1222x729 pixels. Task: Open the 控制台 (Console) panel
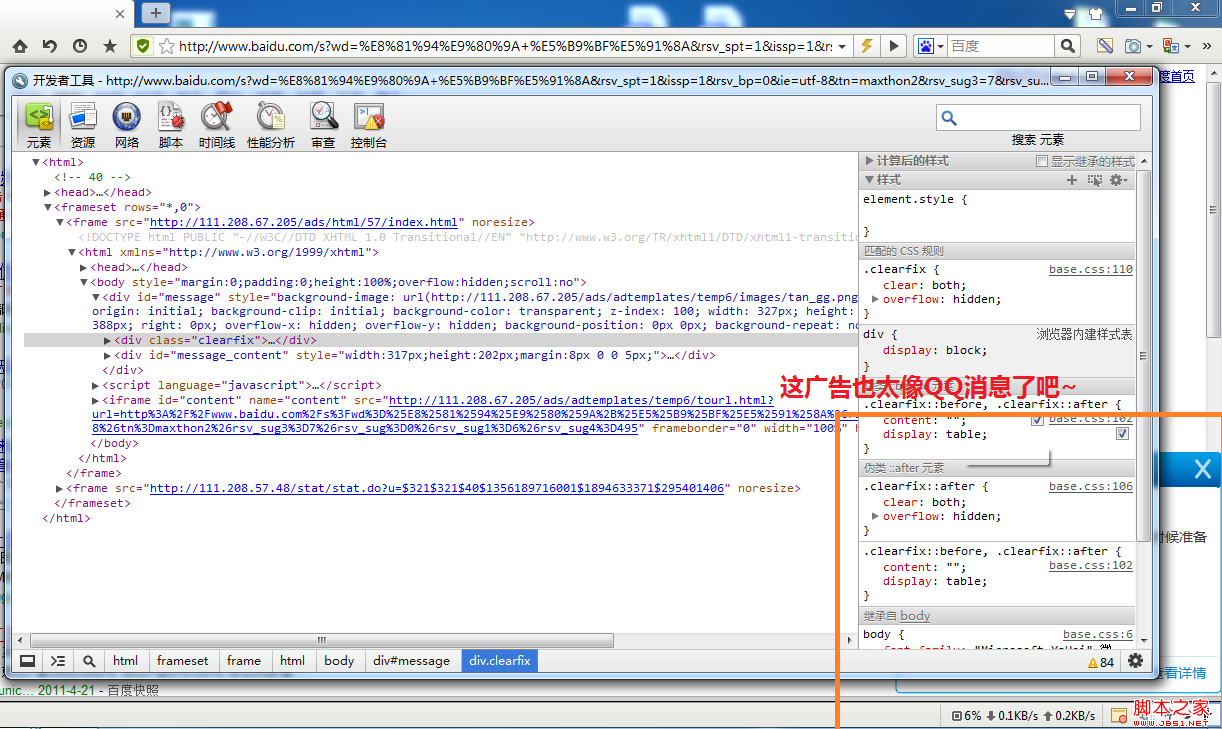pyautogui.click(x=368, y=124)
